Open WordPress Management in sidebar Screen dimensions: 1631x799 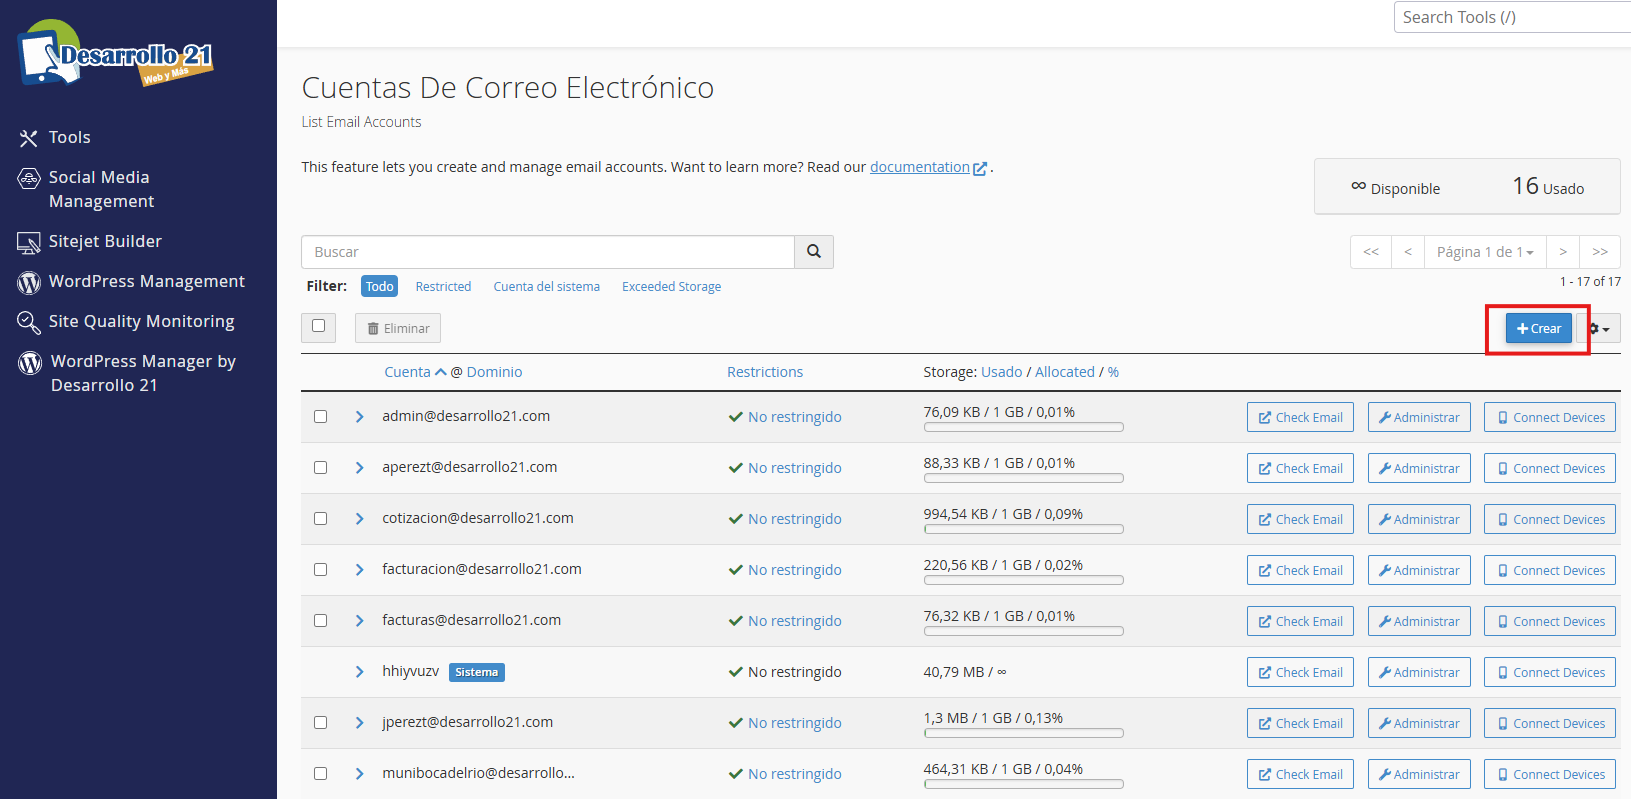146,281
